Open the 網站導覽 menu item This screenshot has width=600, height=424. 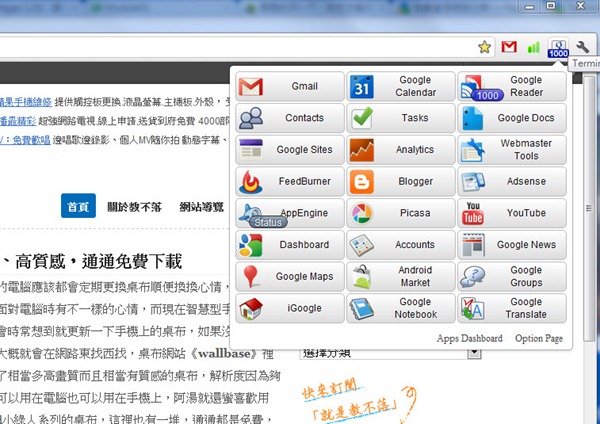tap(202, 207)
